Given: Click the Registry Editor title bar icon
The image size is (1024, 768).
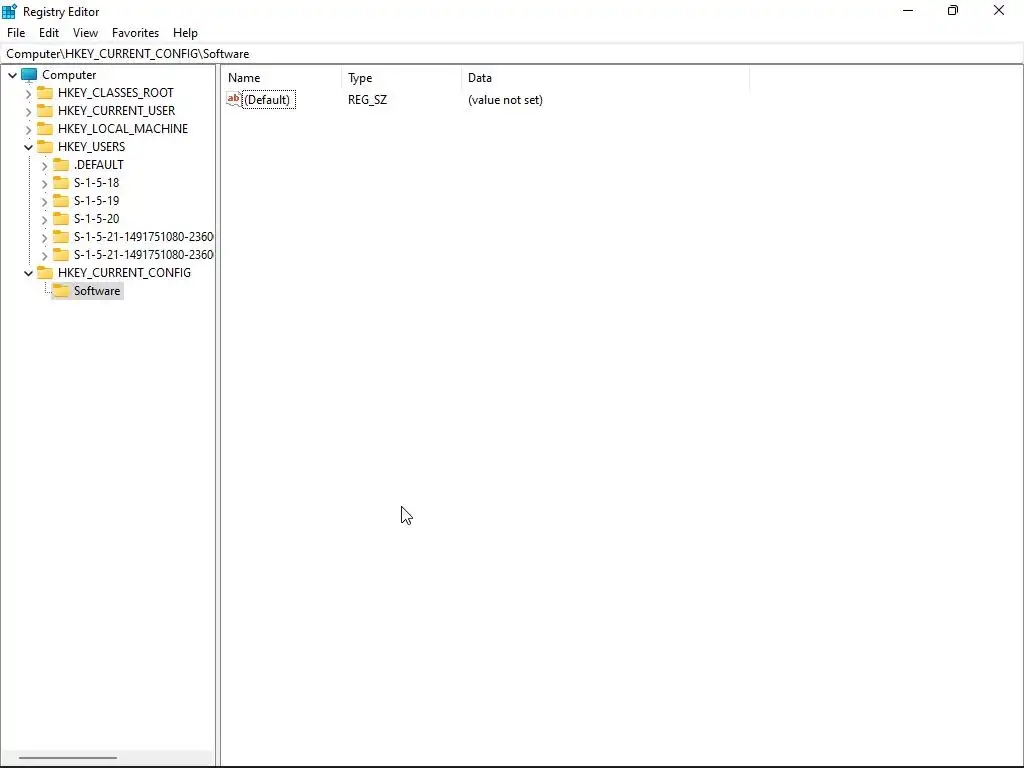Looking at the screenshot, I should pos(9,11).
